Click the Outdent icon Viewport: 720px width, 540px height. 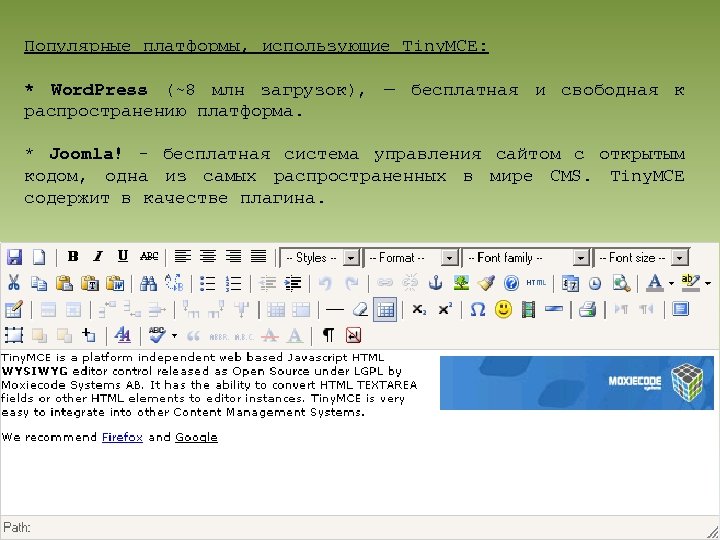pos(267,283)
